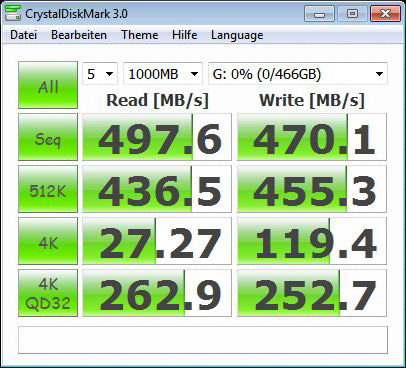
Task: Open the Theme menu
Action: [x=140, y=35]
